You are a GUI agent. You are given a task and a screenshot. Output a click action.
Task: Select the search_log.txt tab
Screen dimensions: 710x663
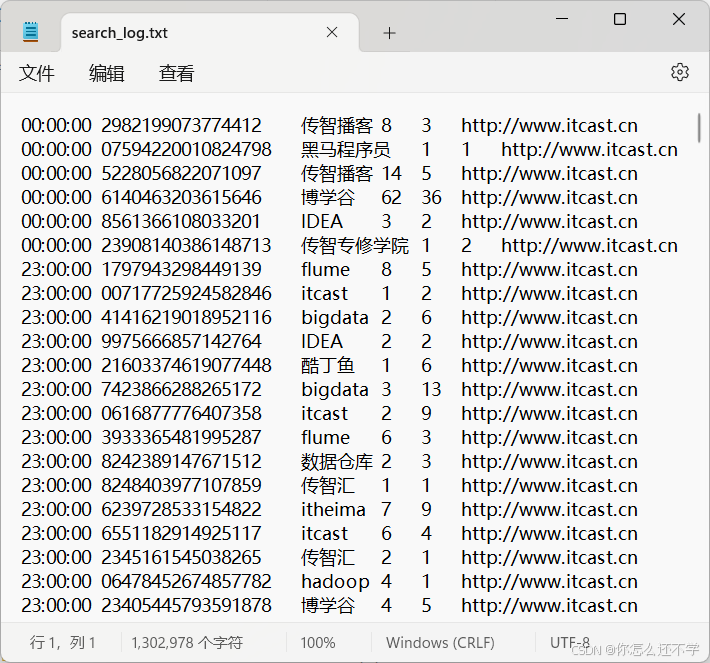(x=210, y=33)
